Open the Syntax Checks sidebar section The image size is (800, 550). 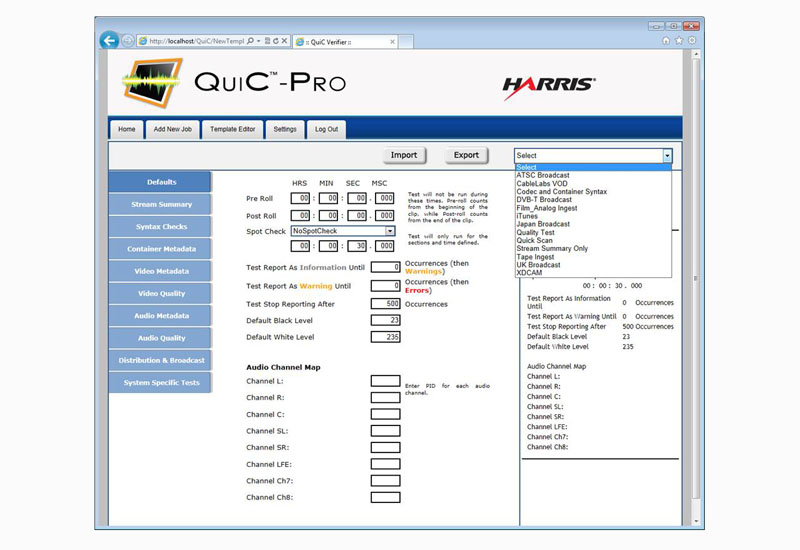(160, 227)
